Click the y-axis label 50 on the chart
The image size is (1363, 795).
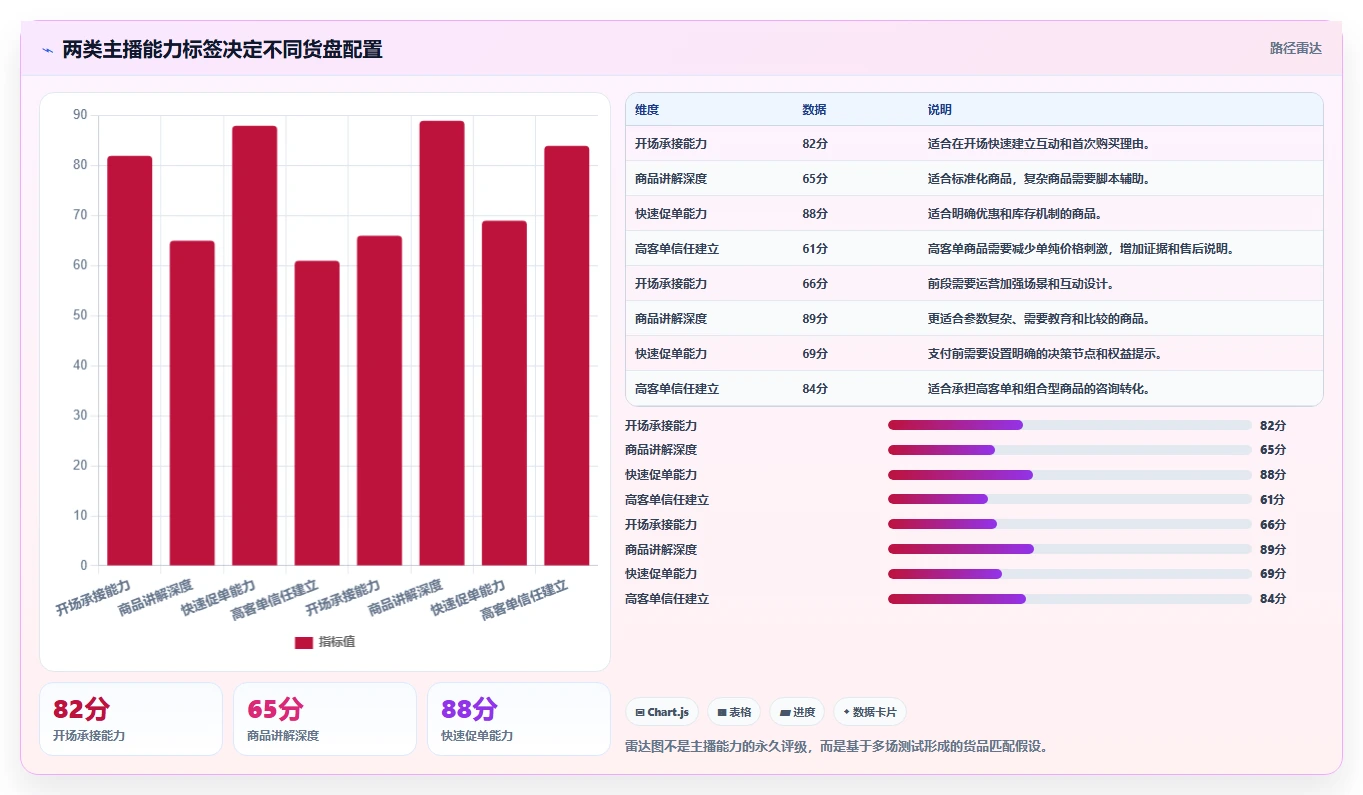(80, 315)
